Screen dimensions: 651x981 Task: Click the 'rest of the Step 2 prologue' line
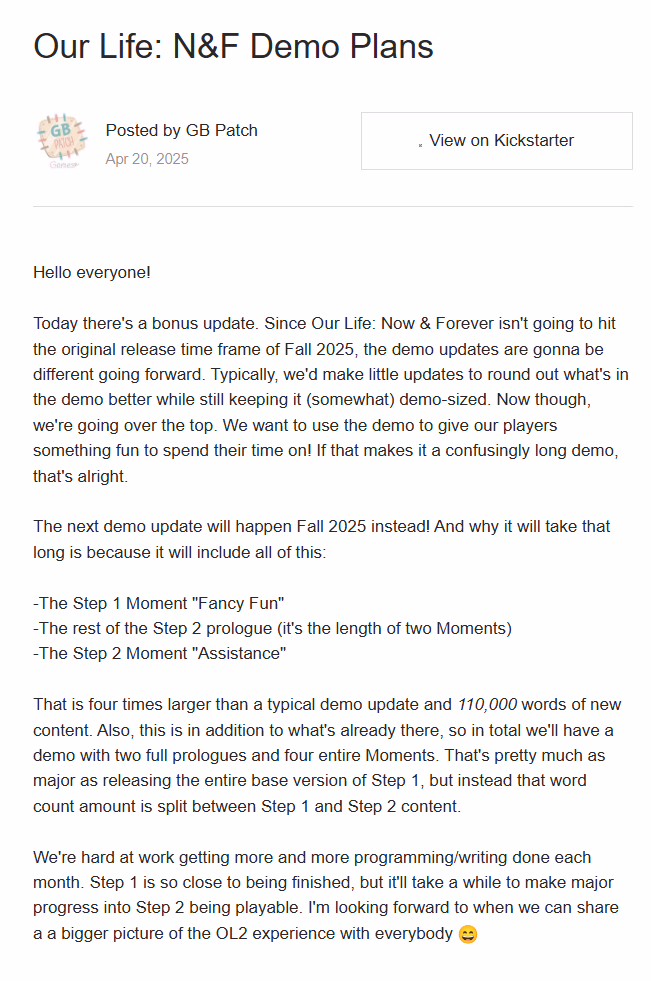coord(272,628)
